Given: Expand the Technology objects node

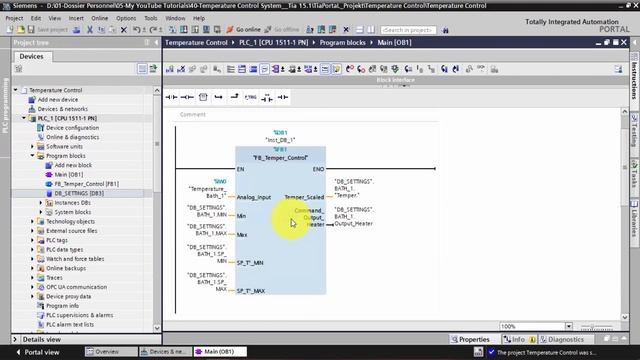Looking at the screenshot, I should [x=33, y=222].
